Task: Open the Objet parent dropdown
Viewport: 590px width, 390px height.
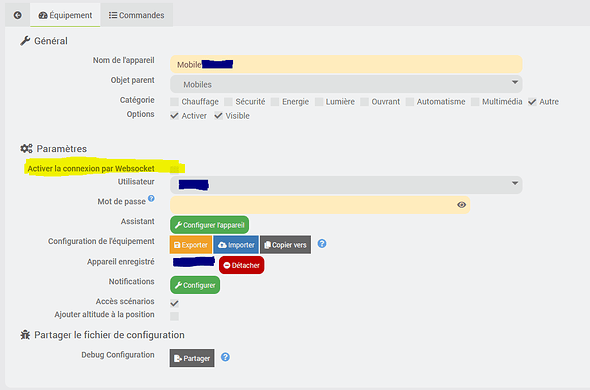Action: pyautogui.click(x=346, y=84)
